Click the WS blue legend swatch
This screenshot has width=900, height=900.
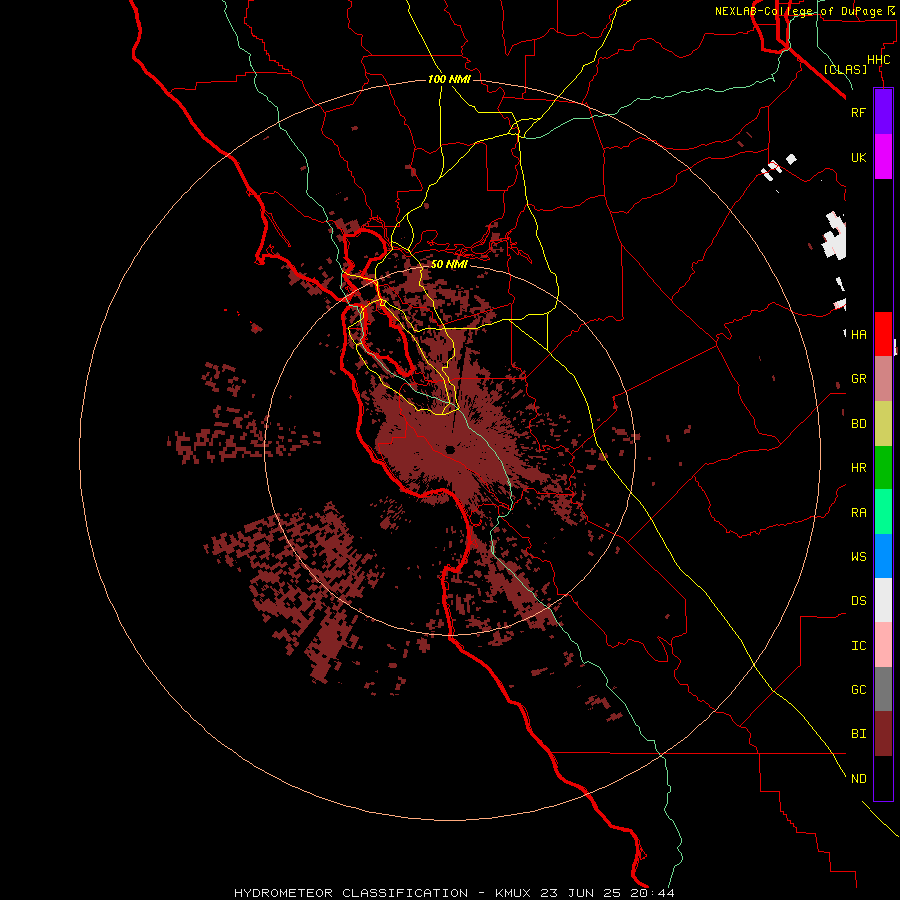(x=883, y=556)
